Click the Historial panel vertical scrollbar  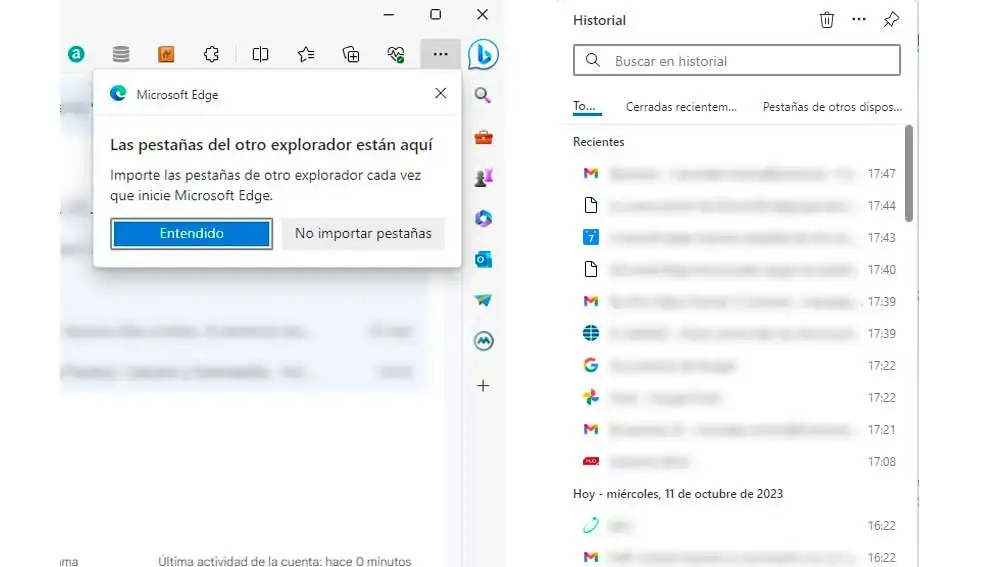click(909, 173)
